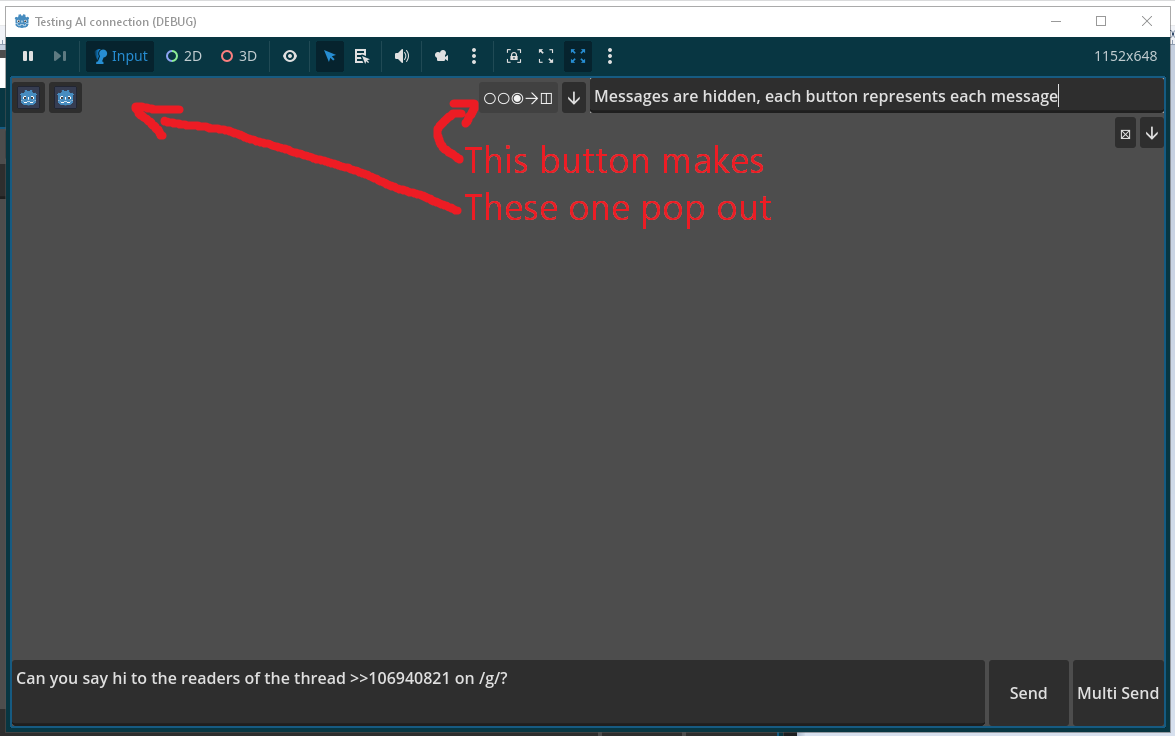Click the crossed box icon button
The height and width of the screenshot is (736, 1175).
coord(1125,134)
